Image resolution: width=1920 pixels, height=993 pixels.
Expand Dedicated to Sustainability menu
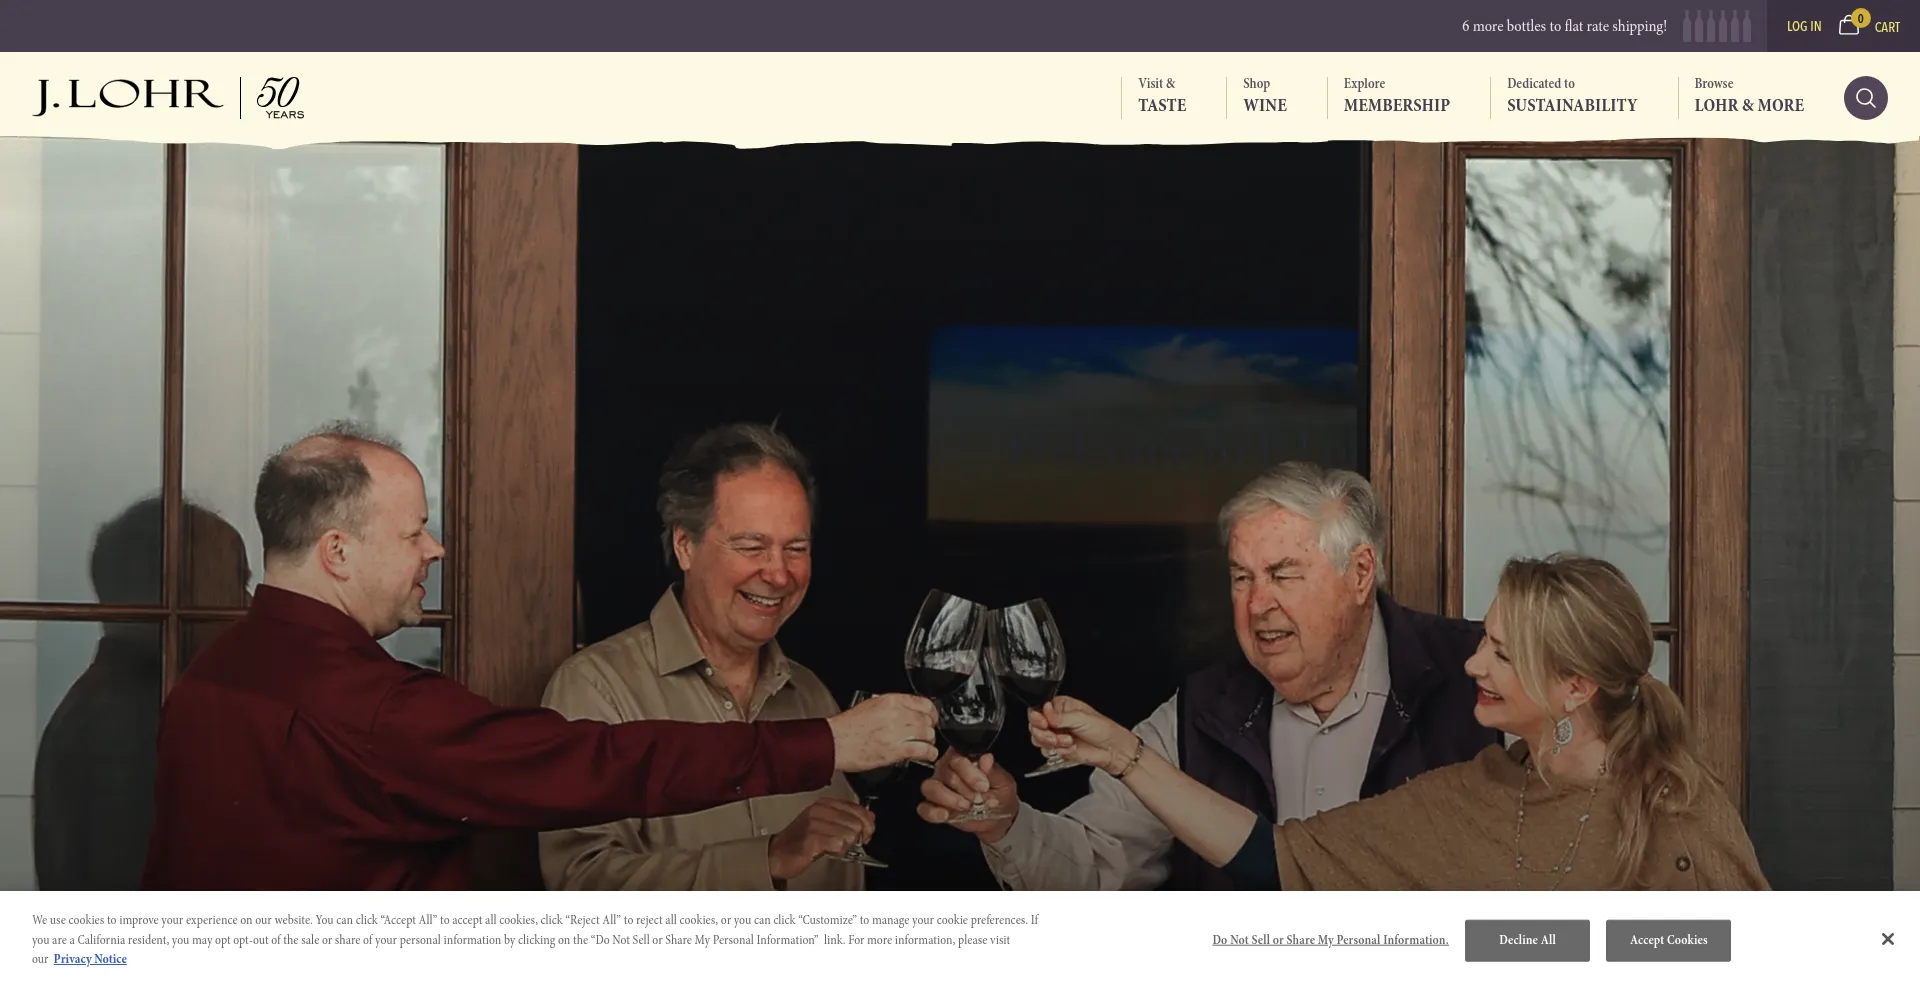[x=1572, y=95]
